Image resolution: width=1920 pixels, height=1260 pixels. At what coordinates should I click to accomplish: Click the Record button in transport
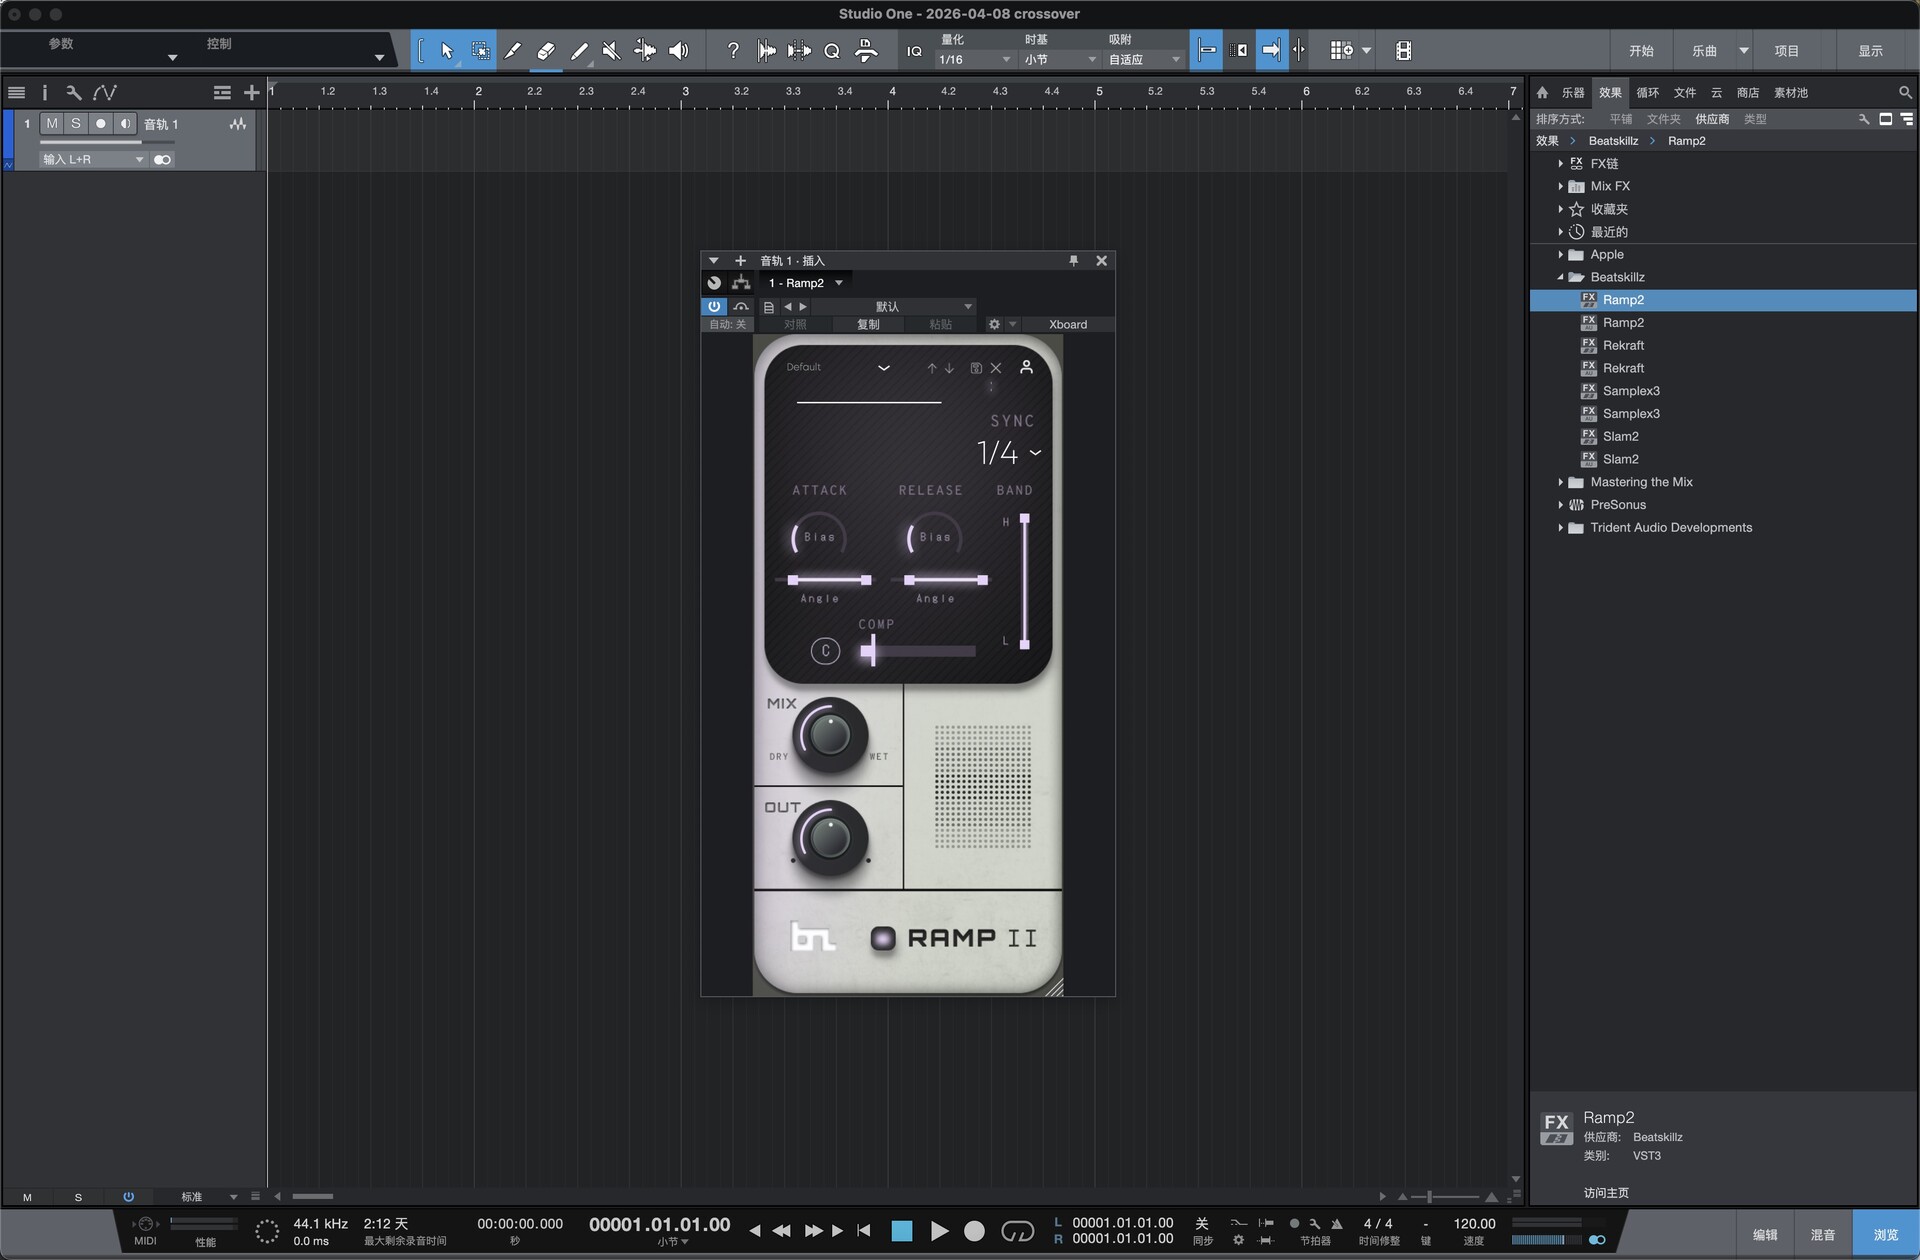pos(974,1231)
